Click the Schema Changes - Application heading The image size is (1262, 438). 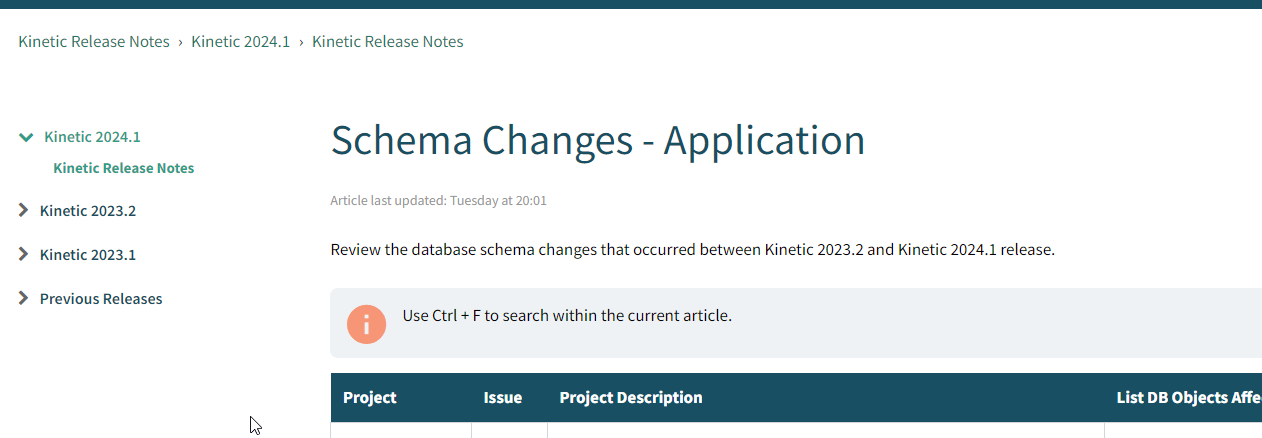point(598,141)
